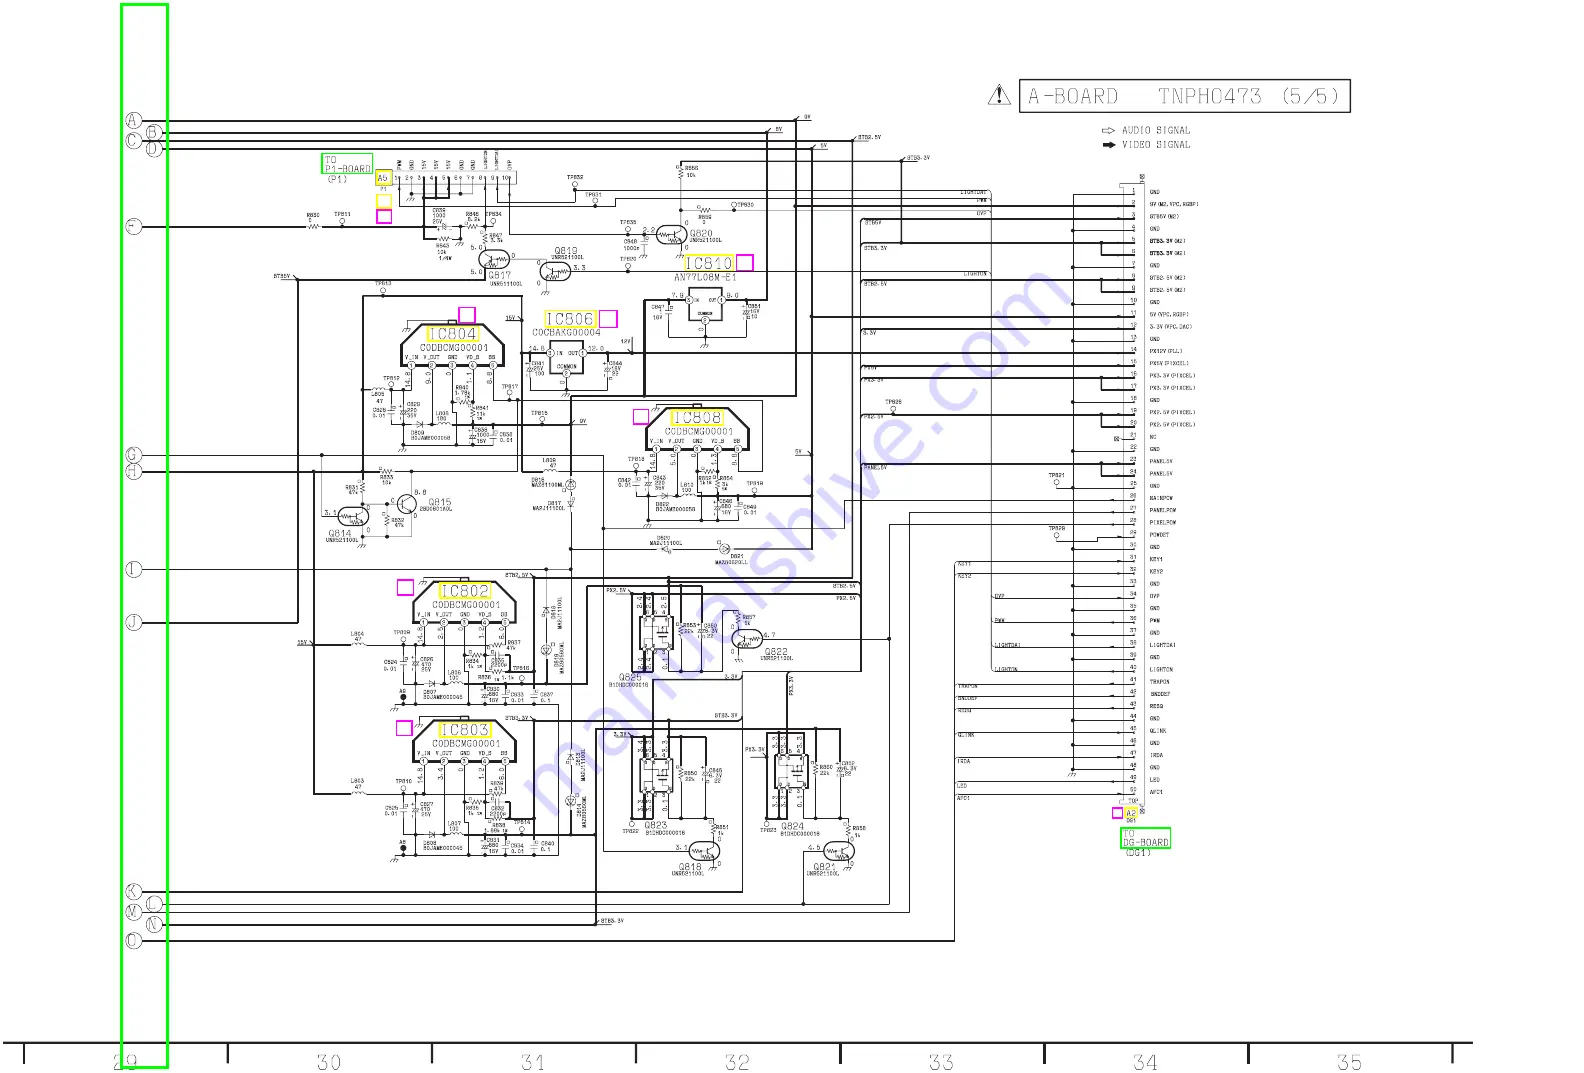
Task: Click transistor label Q819
Action: [x=566, y=251]
